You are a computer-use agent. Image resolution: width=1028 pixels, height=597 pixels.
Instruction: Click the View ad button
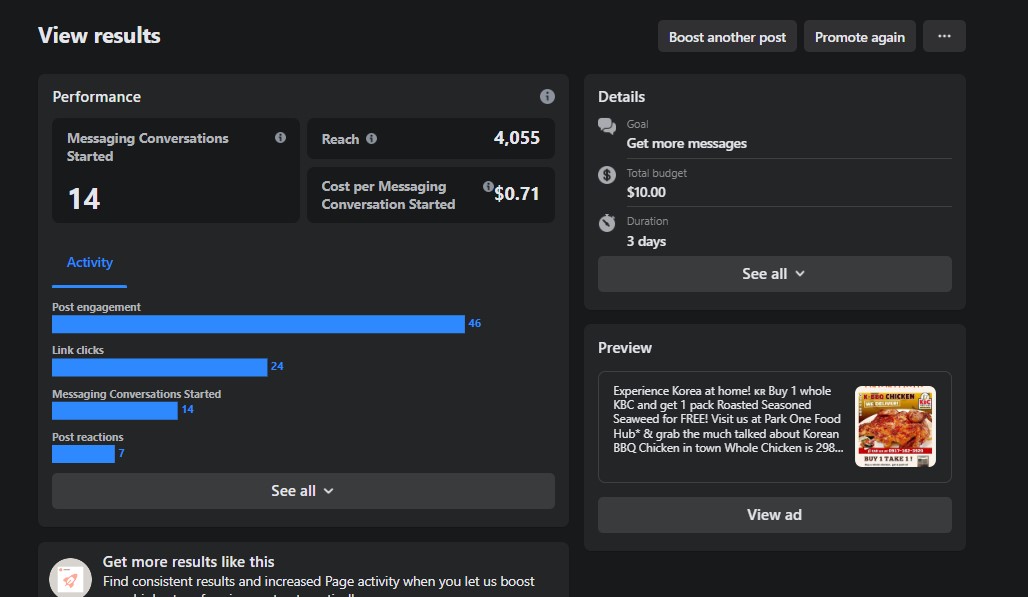(774, 515)
